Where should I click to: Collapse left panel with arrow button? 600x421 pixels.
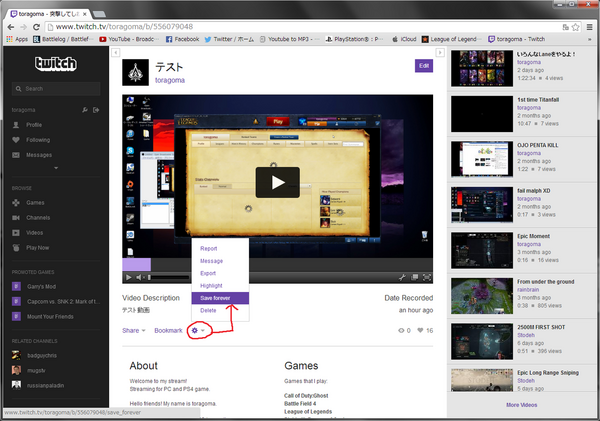pyautogui.click(x=116, y=52)
